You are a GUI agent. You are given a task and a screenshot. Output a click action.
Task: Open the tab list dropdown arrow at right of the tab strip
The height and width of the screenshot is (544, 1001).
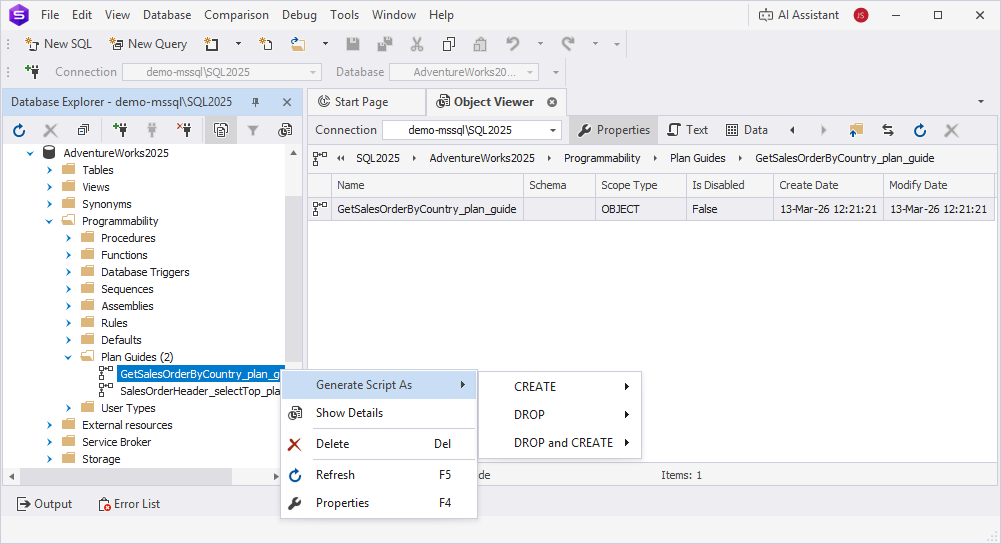[x=981, y=102]
